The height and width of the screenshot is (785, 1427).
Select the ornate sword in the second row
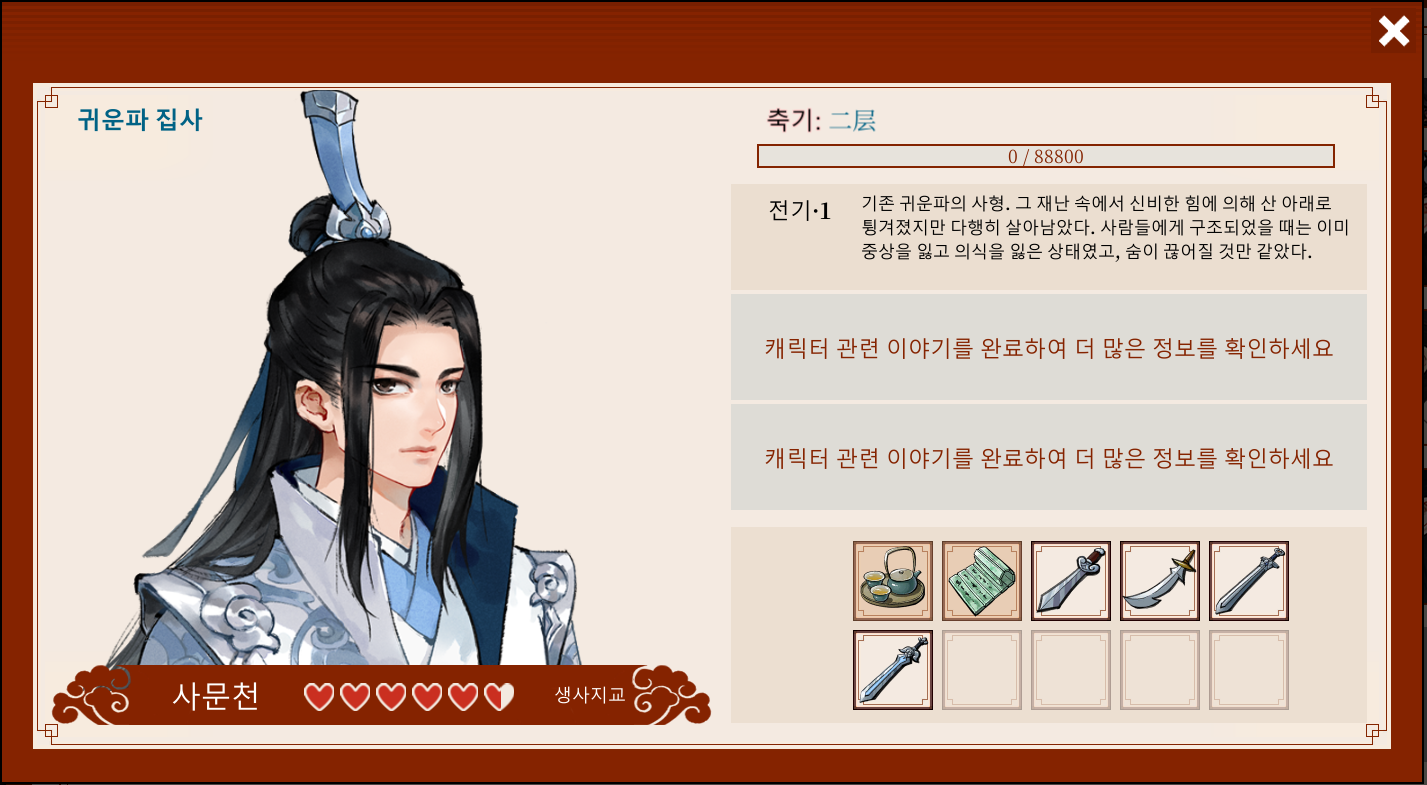point(893,670)
